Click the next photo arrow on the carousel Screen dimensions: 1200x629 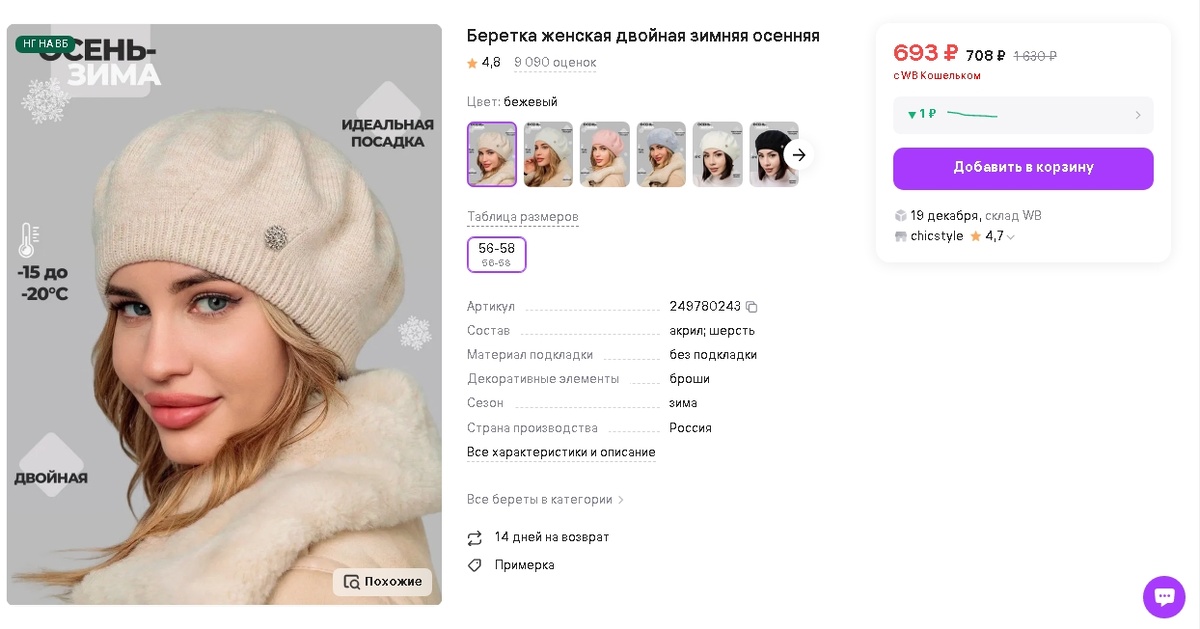pos(798,155)
